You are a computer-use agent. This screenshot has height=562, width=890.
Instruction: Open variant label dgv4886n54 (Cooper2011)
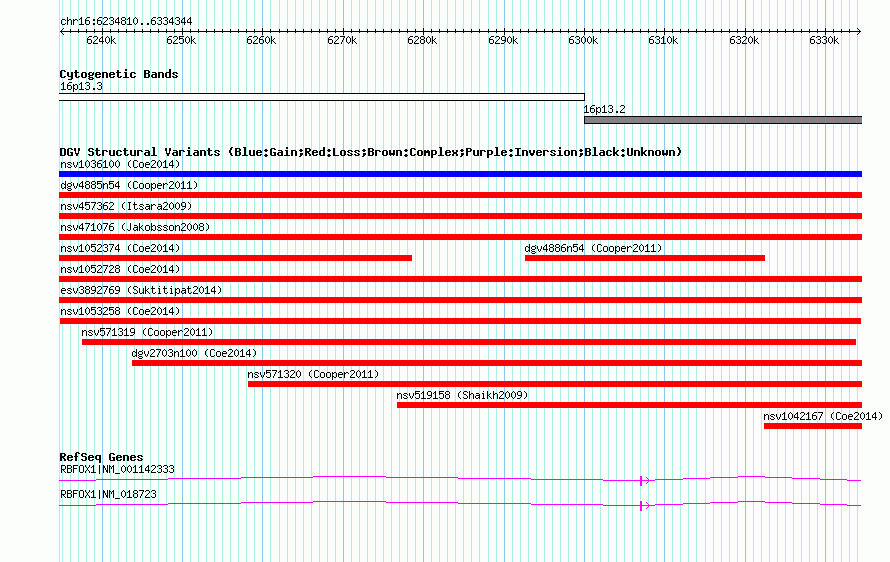(x=593, y=248)
